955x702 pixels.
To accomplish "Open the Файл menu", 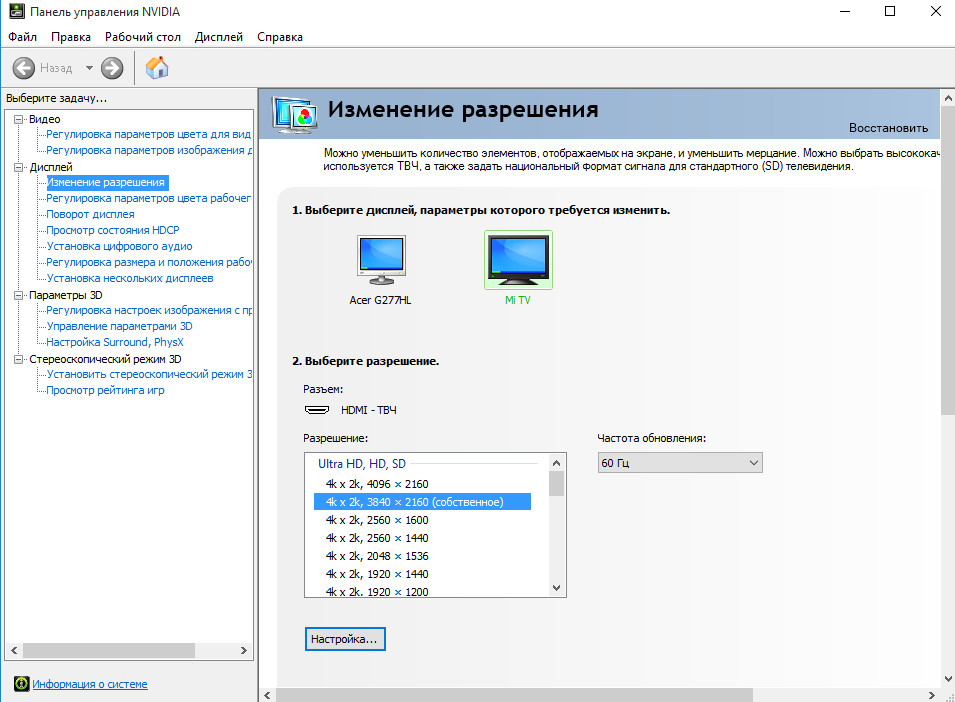I will 23,37.
